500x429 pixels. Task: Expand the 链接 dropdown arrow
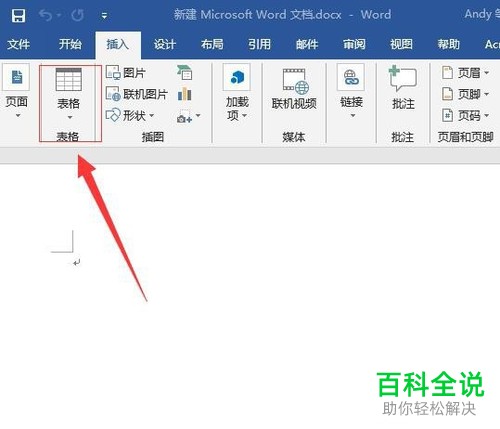pos(353,116)
